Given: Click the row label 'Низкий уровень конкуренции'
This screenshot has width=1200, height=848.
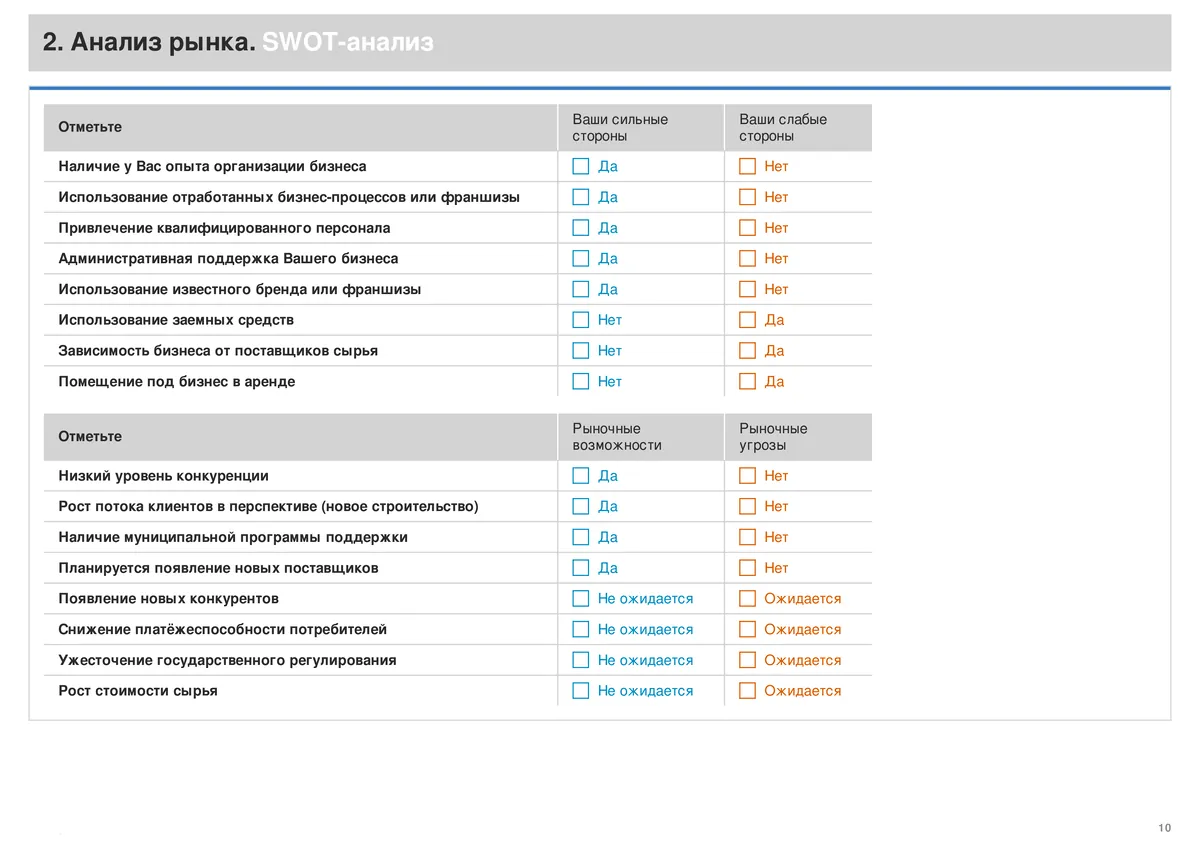Looking at the screenshot, I should point(163,476).
